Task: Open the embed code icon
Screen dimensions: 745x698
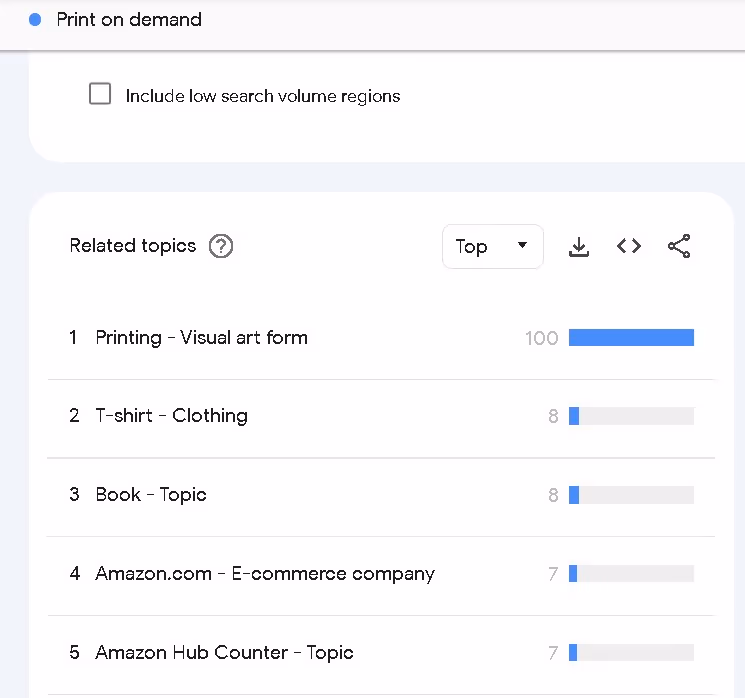Action: [629, 246]
